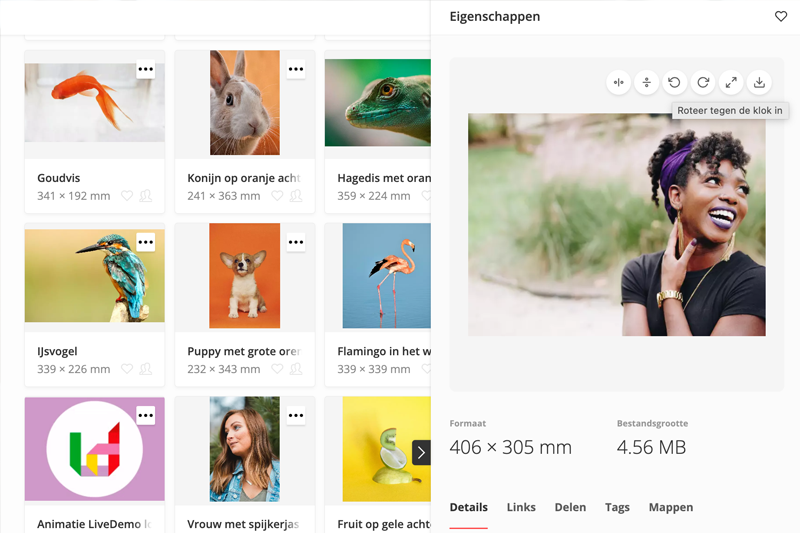
Task: Select the Hagedis lizard thumbnail
Action: (x=378, y=103)
